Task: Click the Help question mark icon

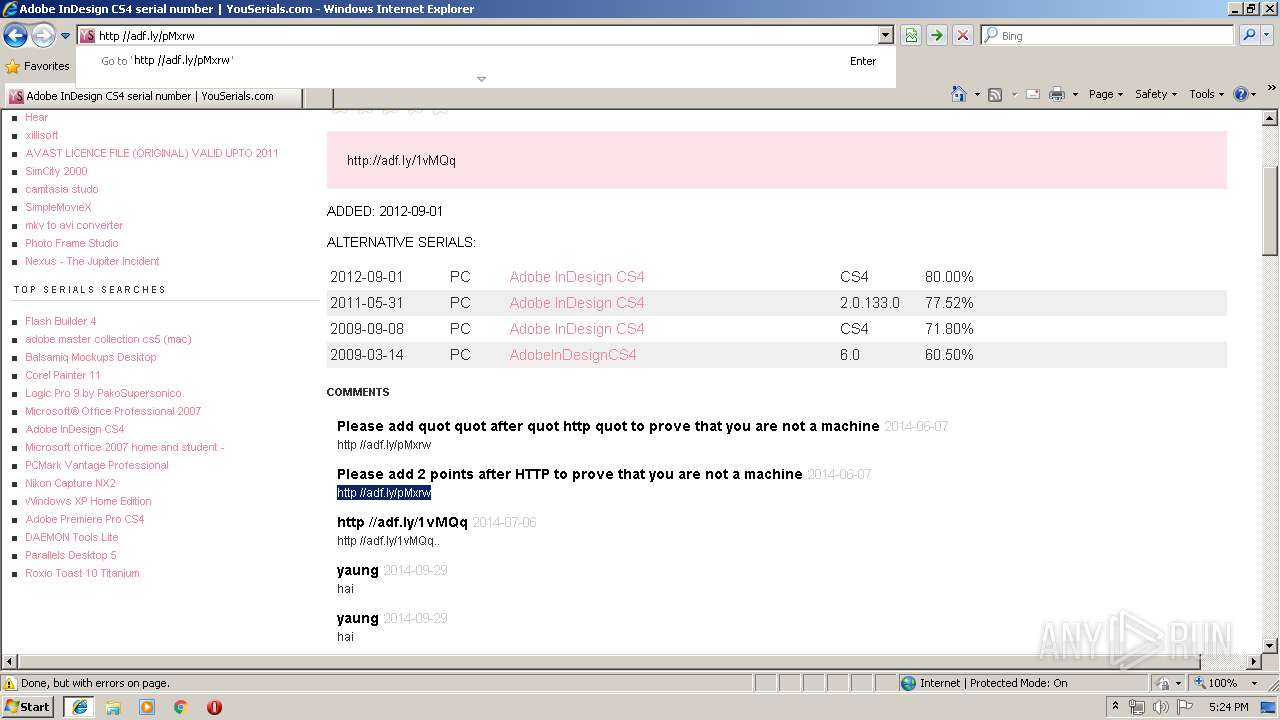Action: tap(1241, 94)
